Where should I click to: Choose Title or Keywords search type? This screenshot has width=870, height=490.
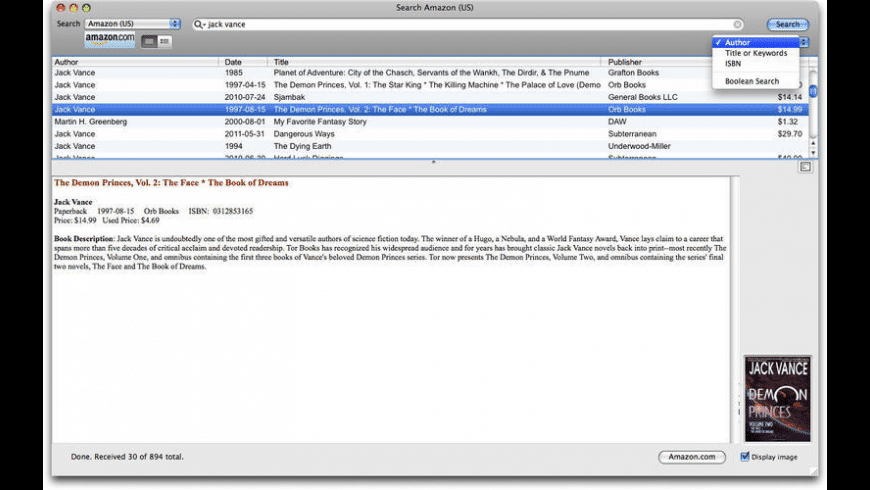(755, 53)
